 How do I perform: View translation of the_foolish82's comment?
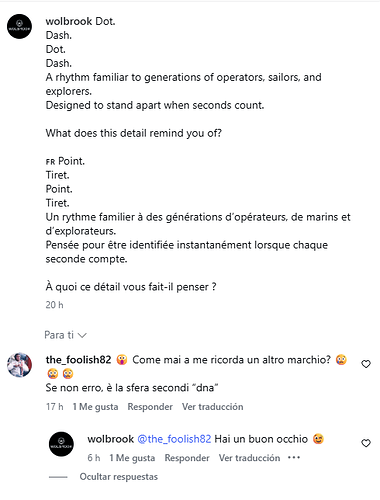(x=212, y=407)
